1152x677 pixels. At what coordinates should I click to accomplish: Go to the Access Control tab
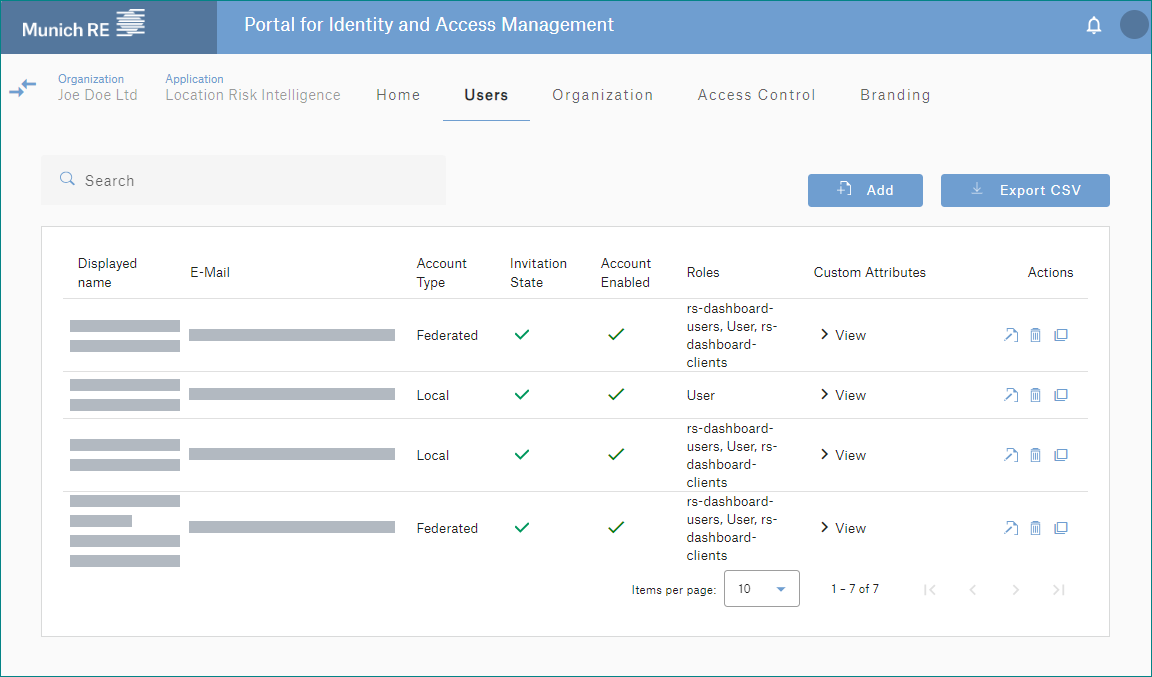click(x=757, y=95)
